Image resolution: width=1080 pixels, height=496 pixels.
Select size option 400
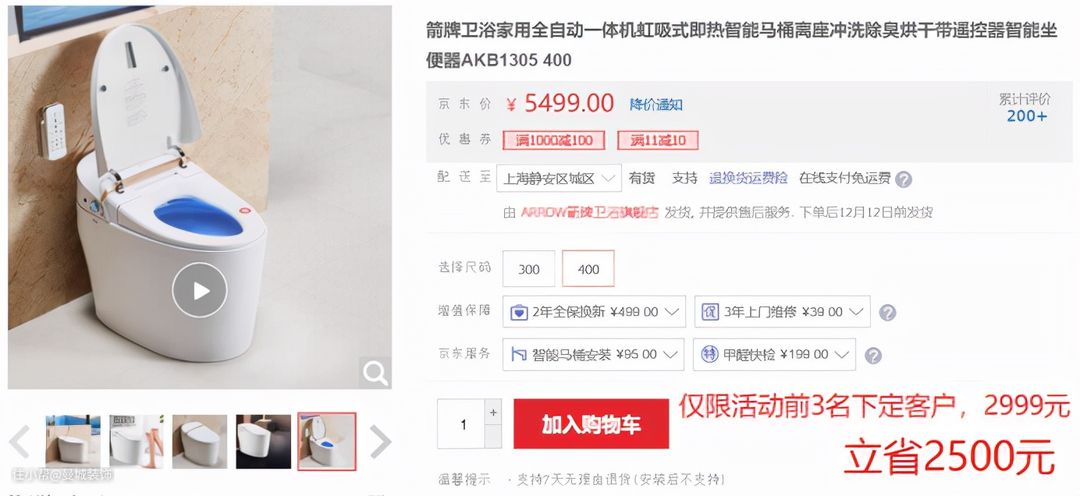[x=588, y=269]
